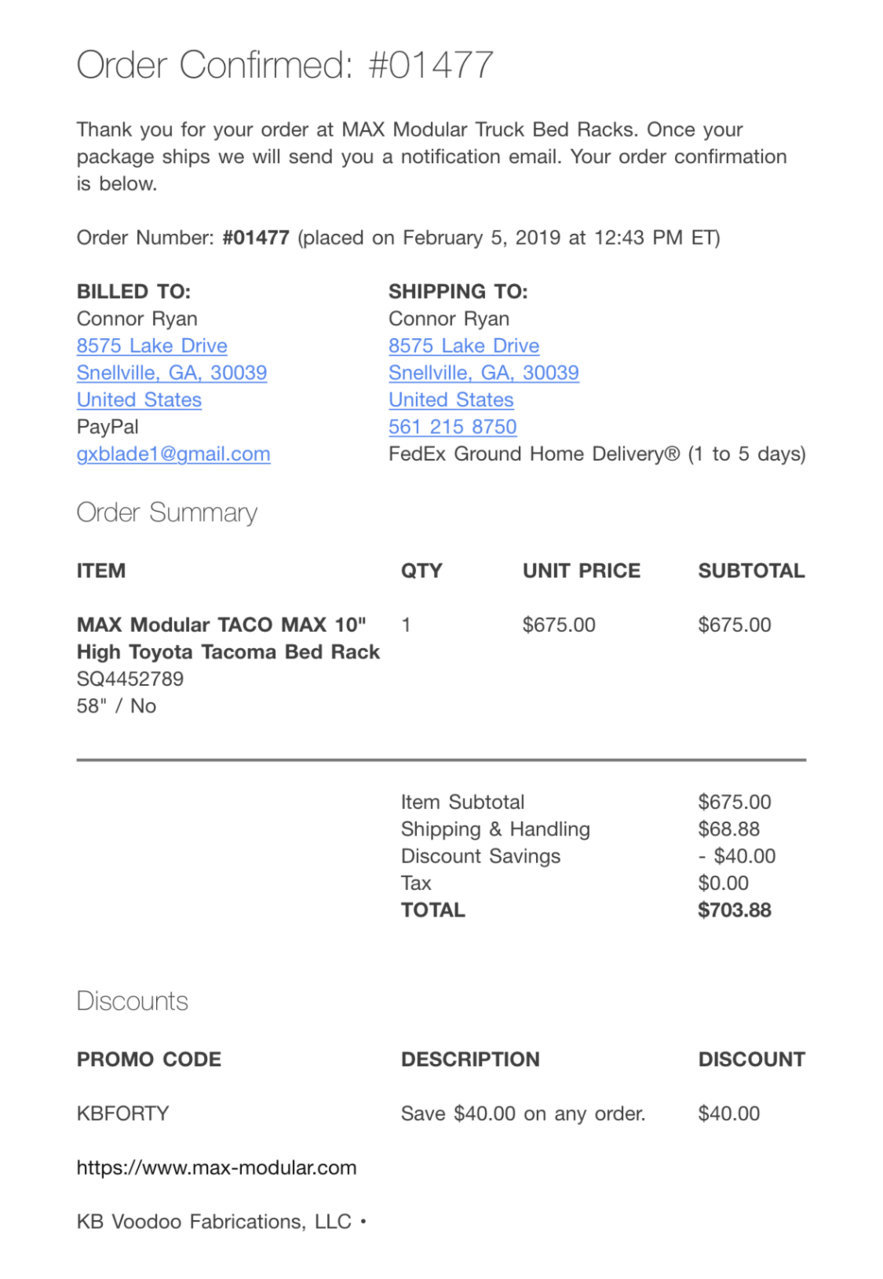Viewport: 883px width, 1279px height.
Task: Click the KBFORTY promo code
Action: [123, 1114]
